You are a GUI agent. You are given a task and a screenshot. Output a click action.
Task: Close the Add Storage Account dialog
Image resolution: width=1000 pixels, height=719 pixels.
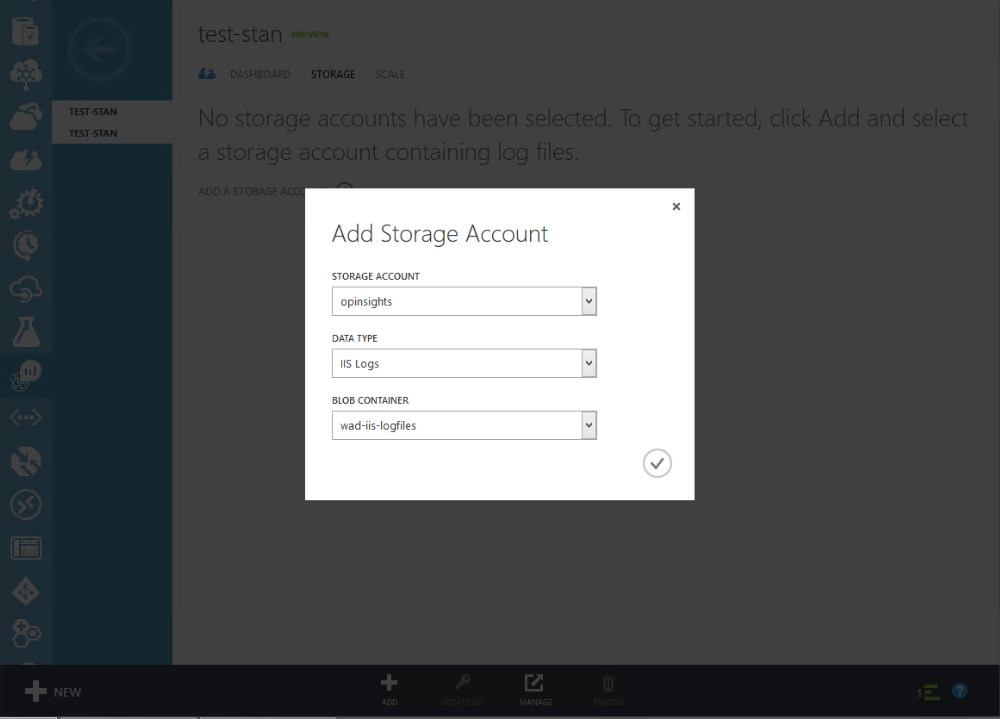click(676, 207)
